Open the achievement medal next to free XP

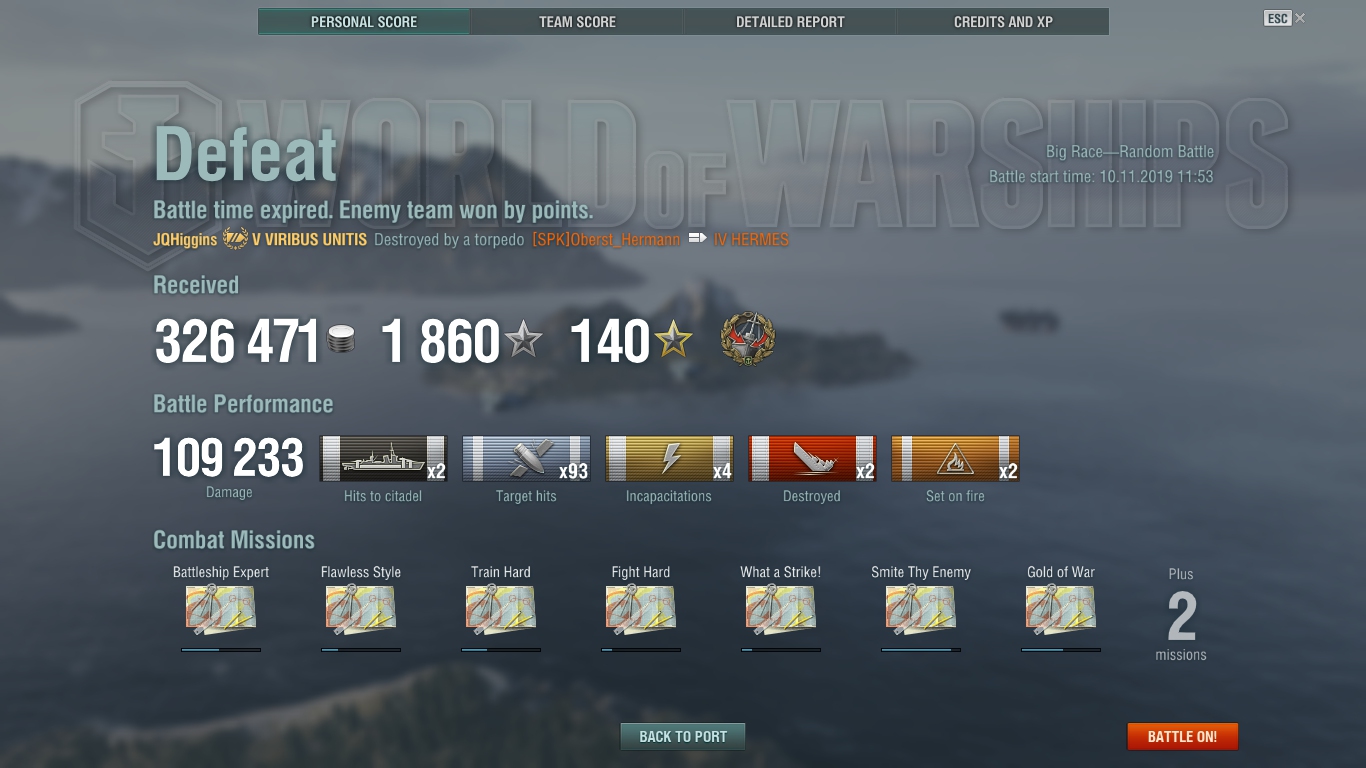click(x=747, y=340)
